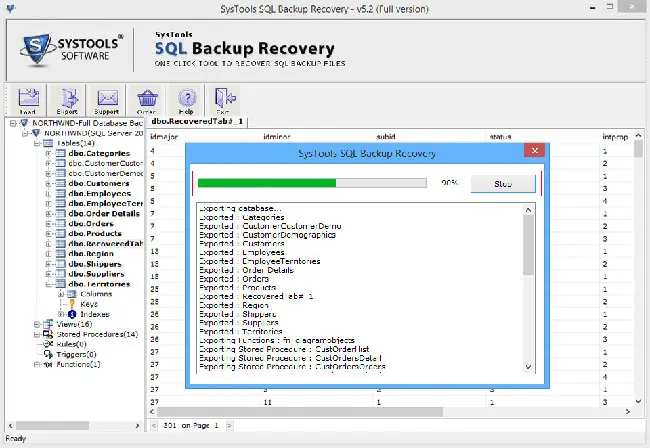
Task: Click the Ready status bar text
Action: tap(16, 438)
